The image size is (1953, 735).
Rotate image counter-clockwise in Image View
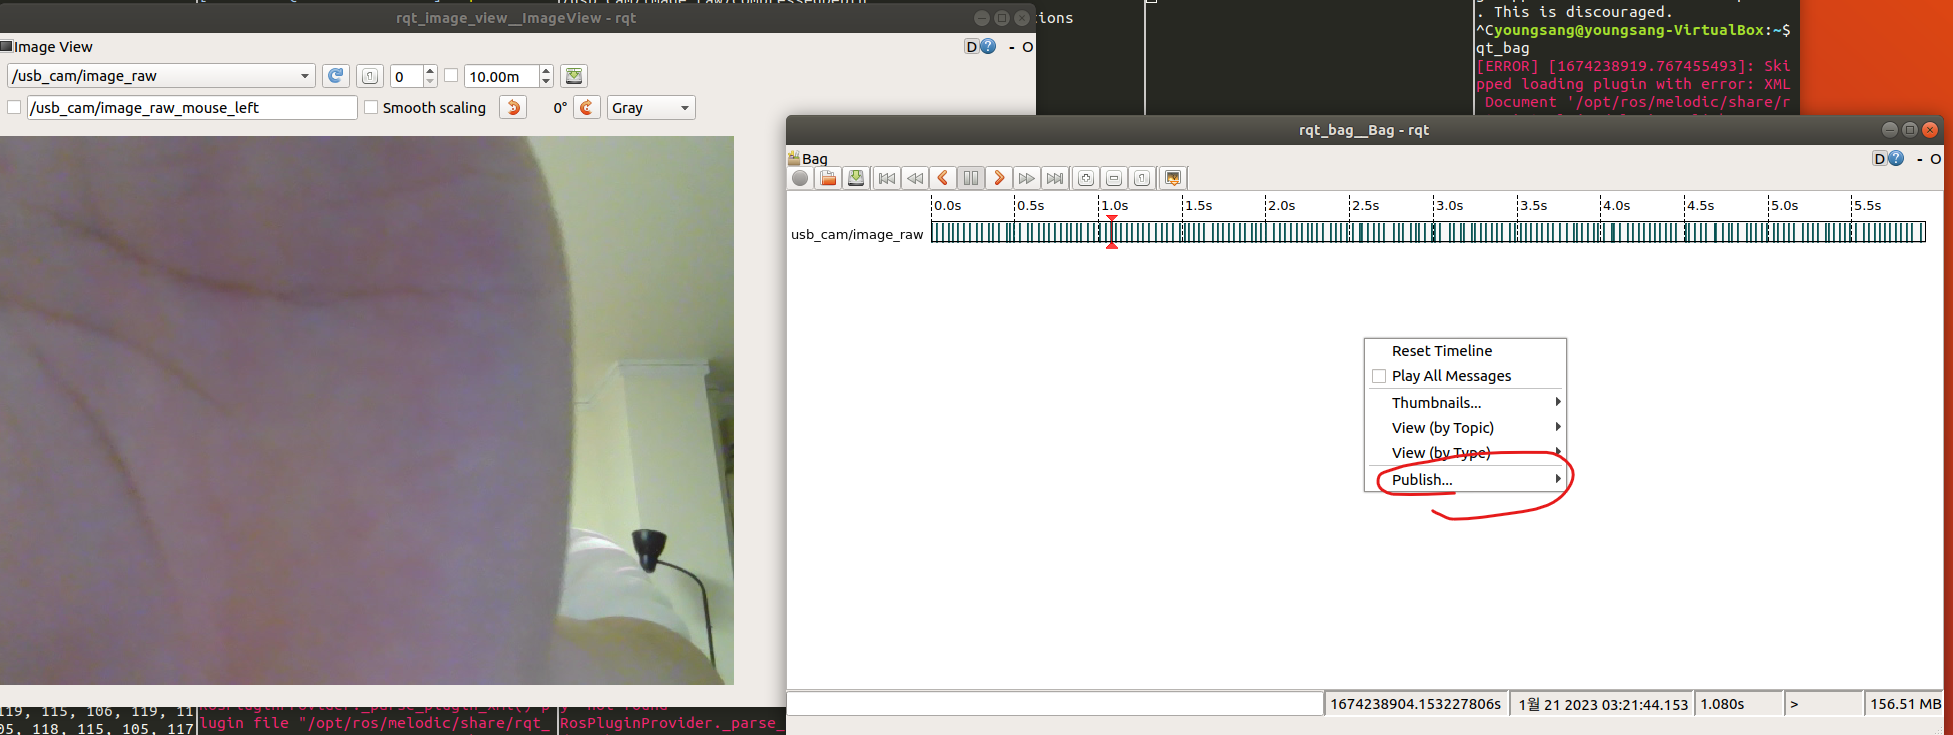click(513, 107)
